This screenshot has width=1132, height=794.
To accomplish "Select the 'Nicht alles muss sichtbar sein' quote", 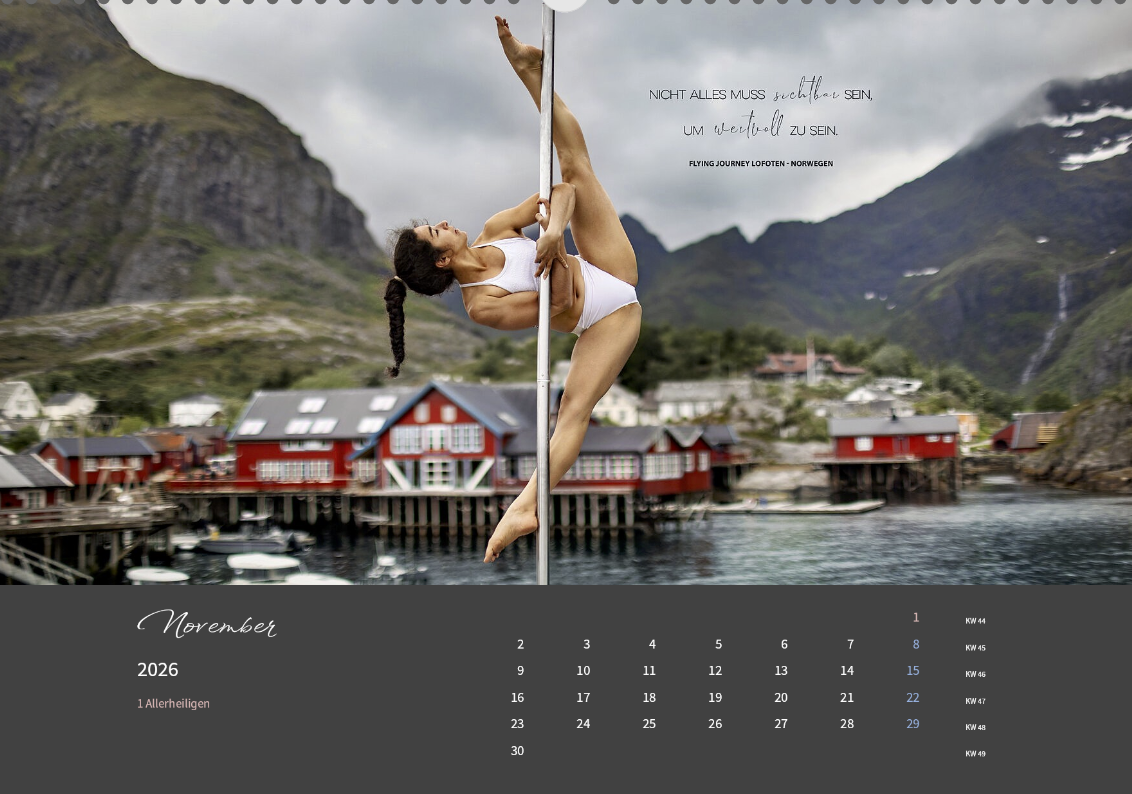I will (x=760, y=95).
